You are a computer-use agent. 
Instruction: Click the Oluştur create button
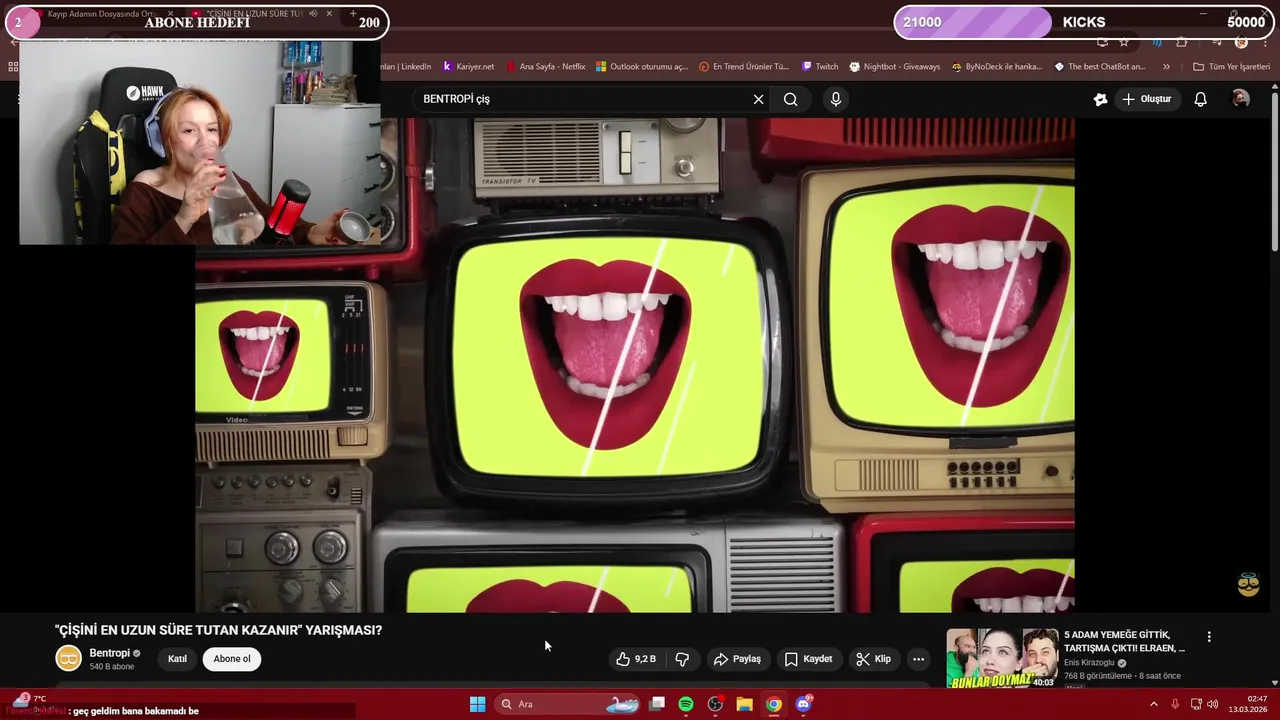pyautogui.click(x=1146, y=99)
